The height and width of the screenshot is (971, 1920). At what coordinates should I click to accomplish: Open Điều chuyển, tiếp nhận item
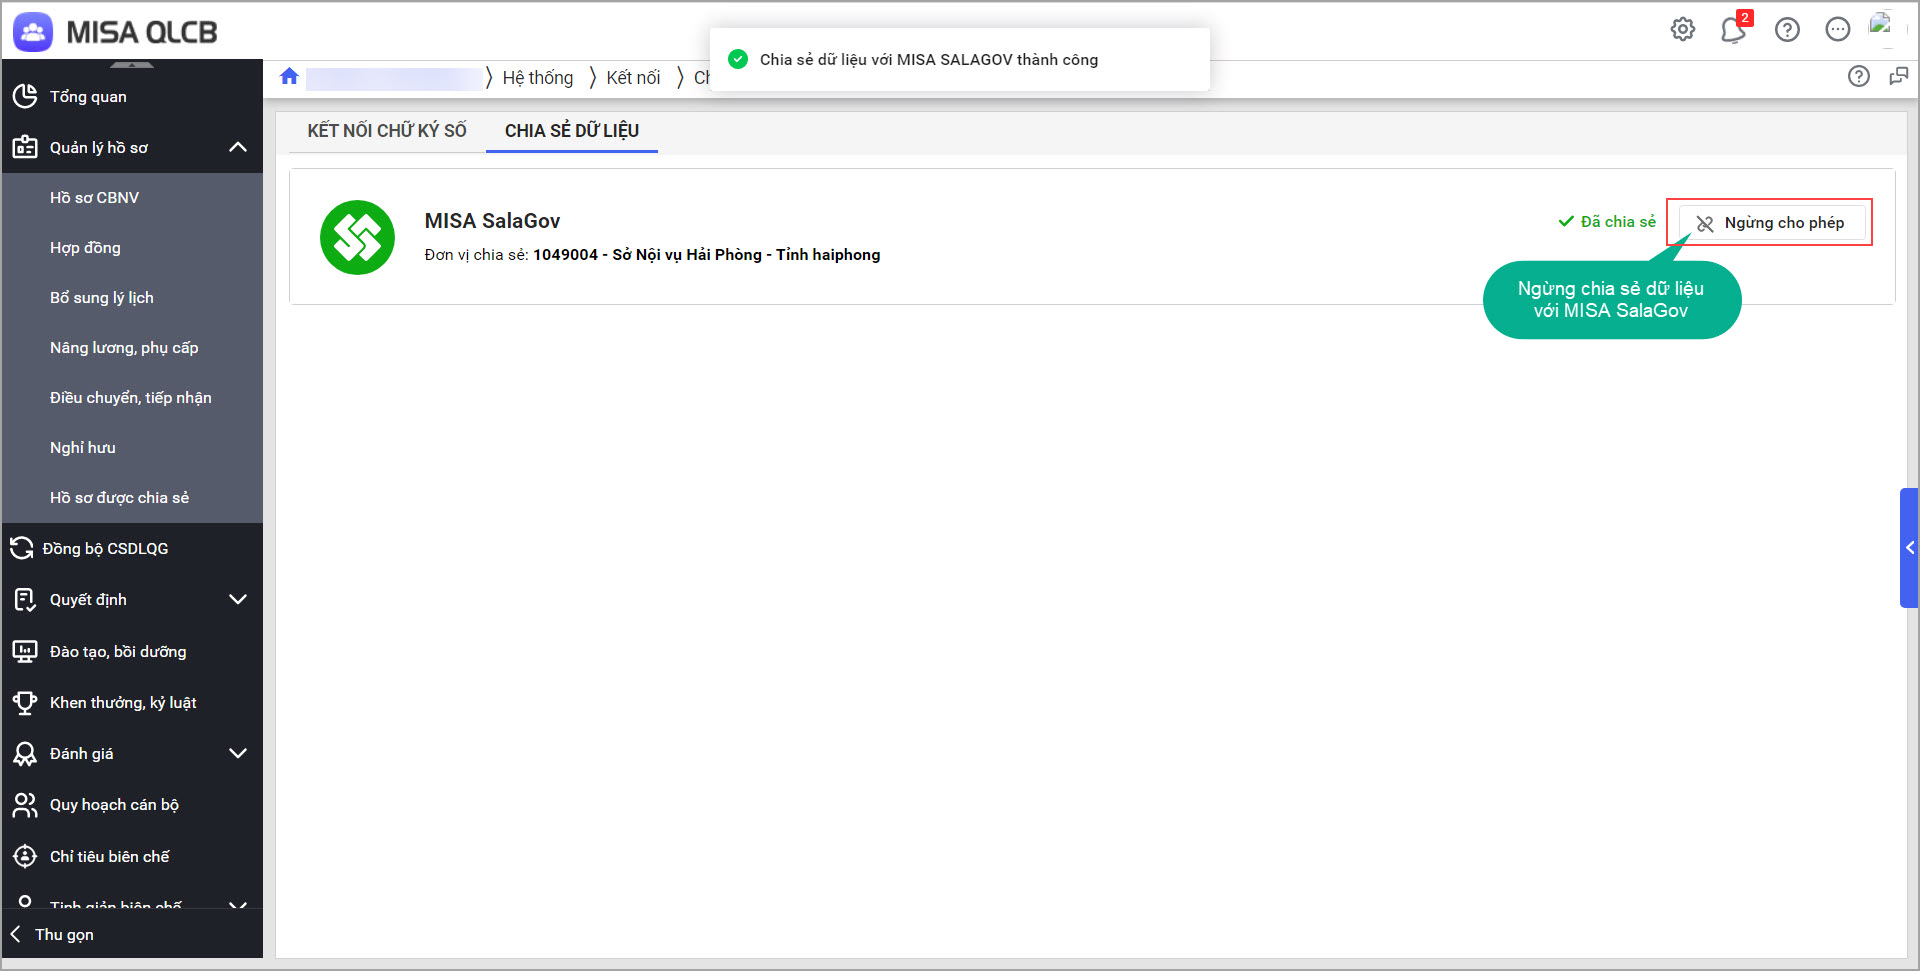(132, 398)
